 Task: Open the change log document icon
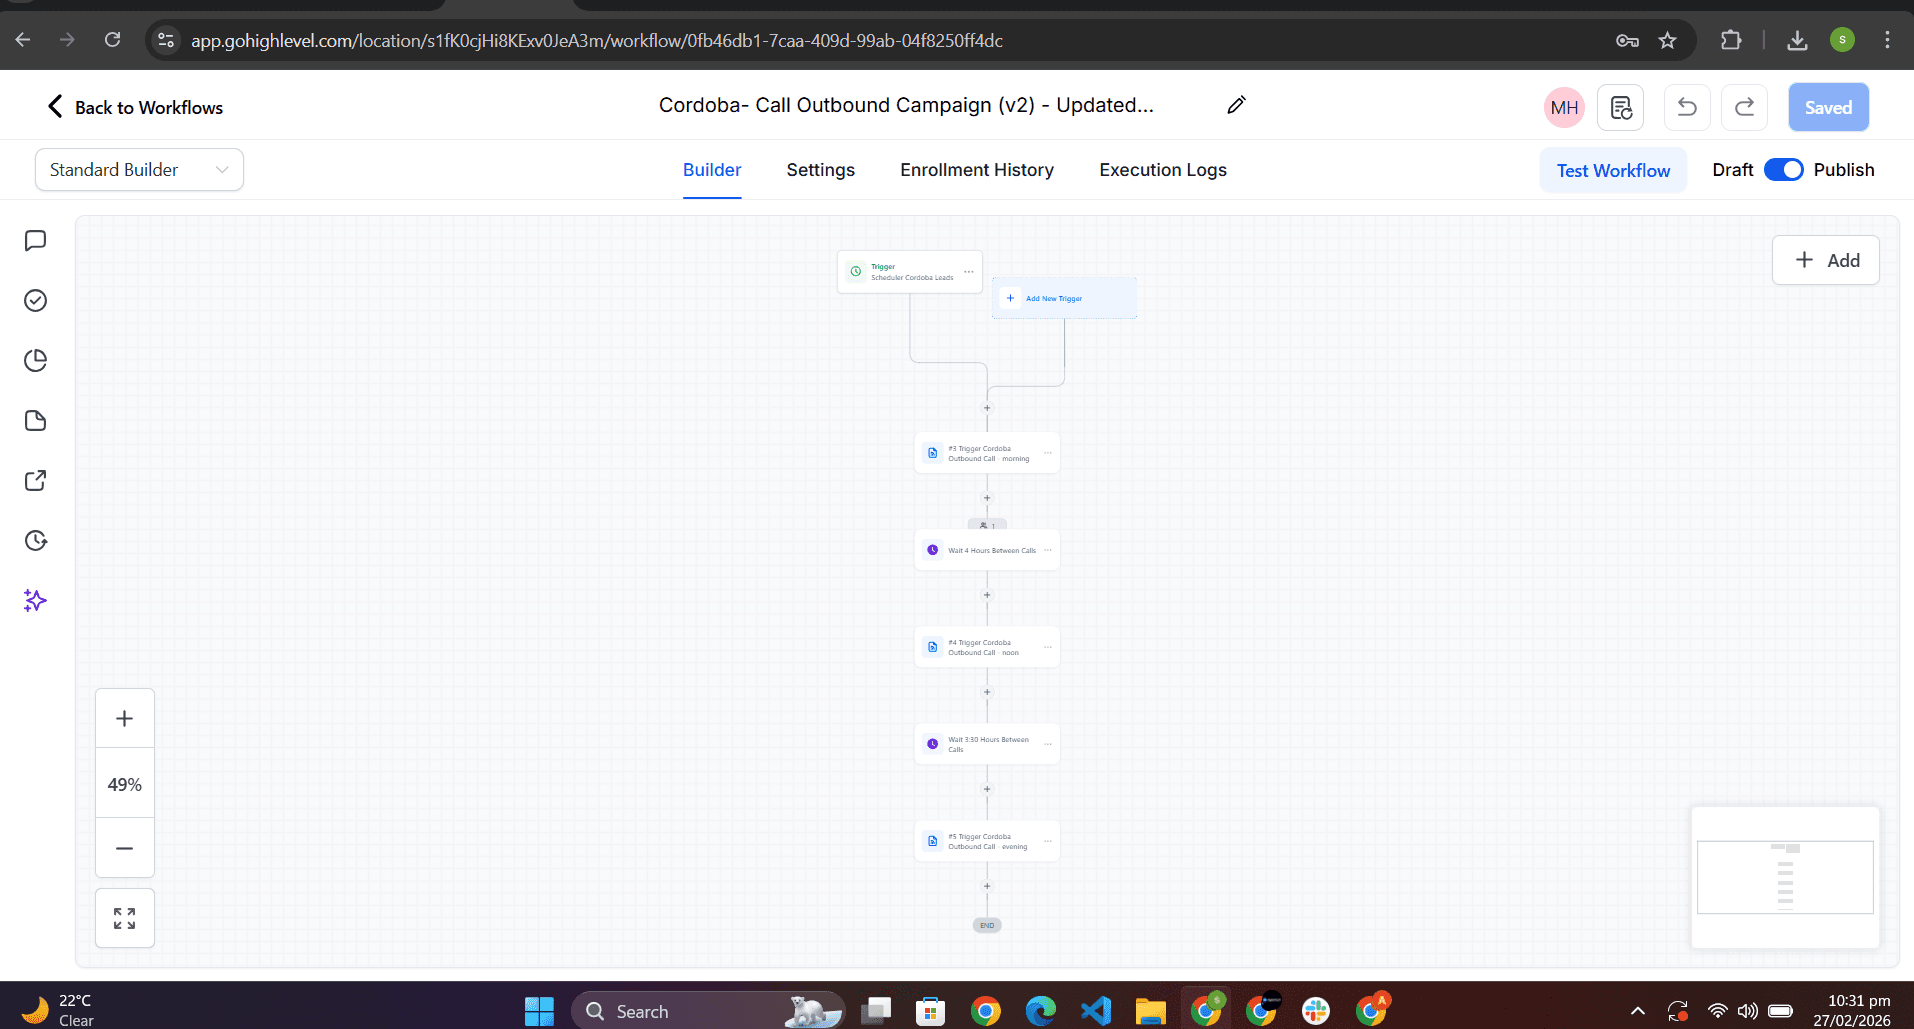click(x=1621, y=108)
